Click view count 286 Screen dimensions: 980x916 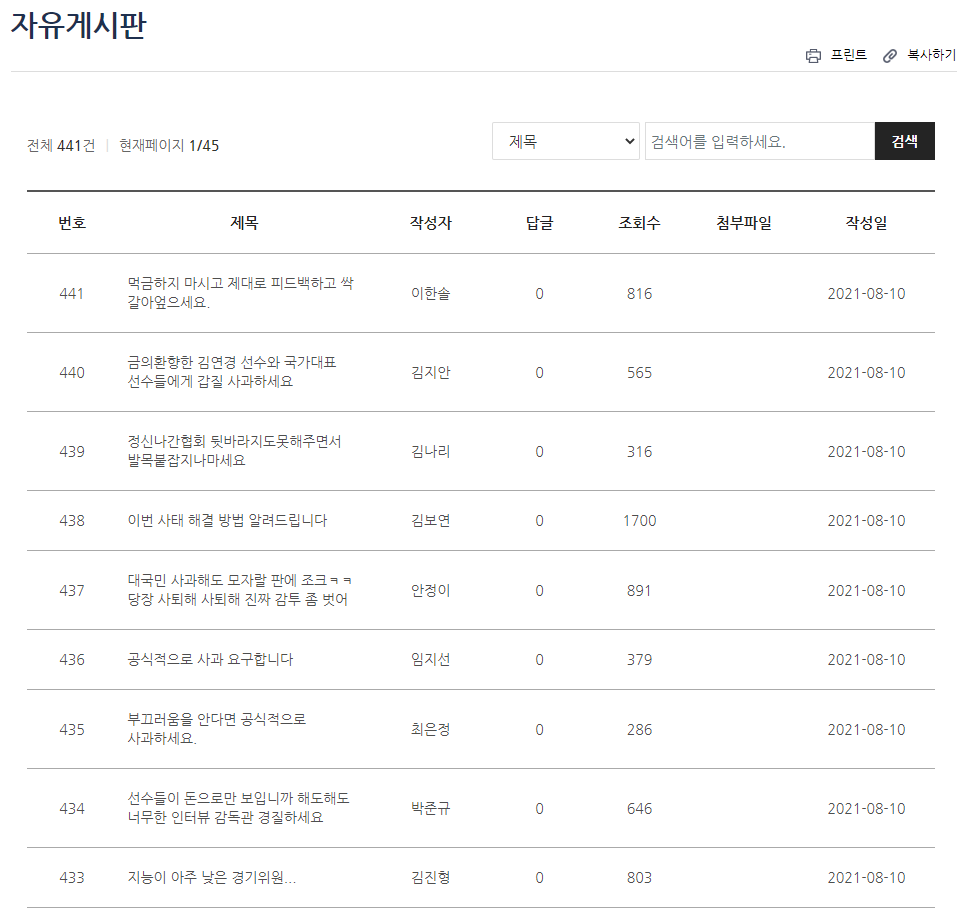click(639, 729)
